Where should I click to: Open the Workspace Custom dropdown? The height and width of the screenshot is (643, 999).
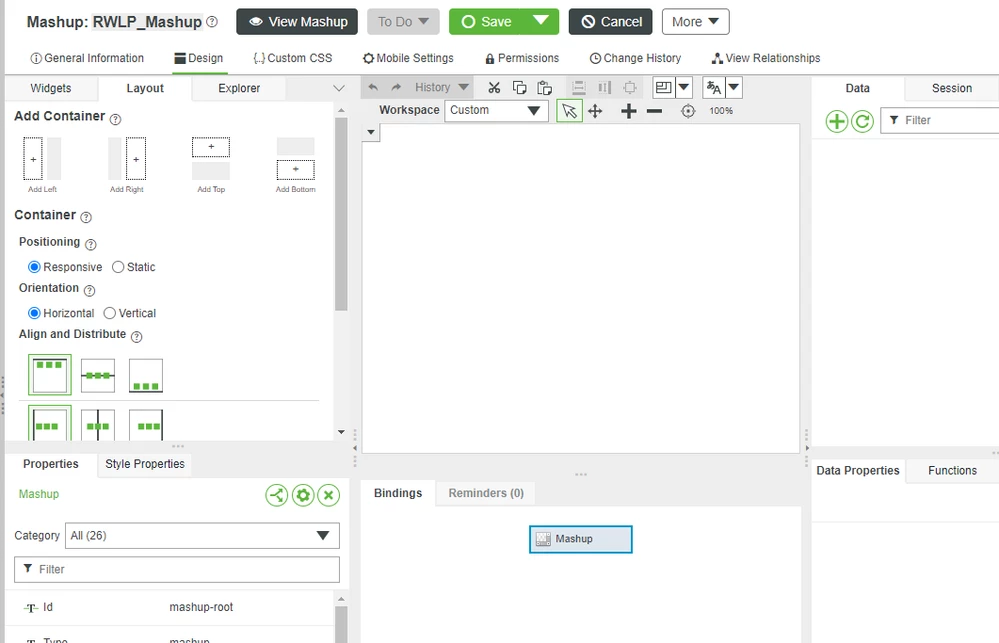[496, 110]
